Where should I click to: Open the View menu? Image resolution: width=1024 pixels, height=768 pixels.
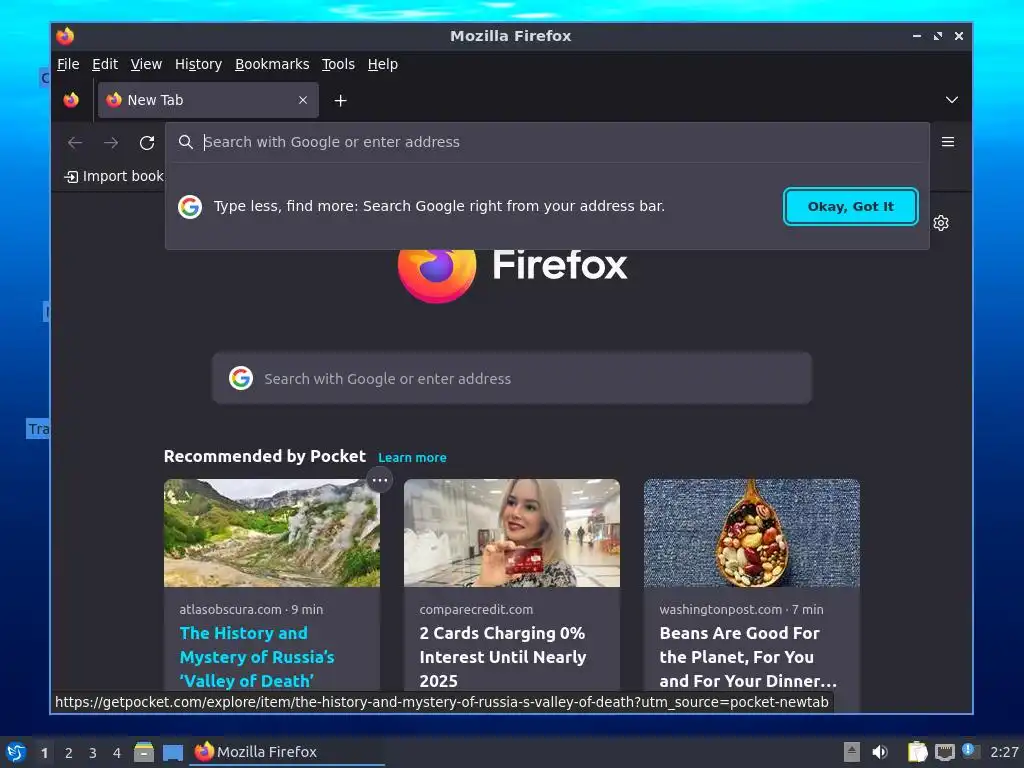point(146,64)
